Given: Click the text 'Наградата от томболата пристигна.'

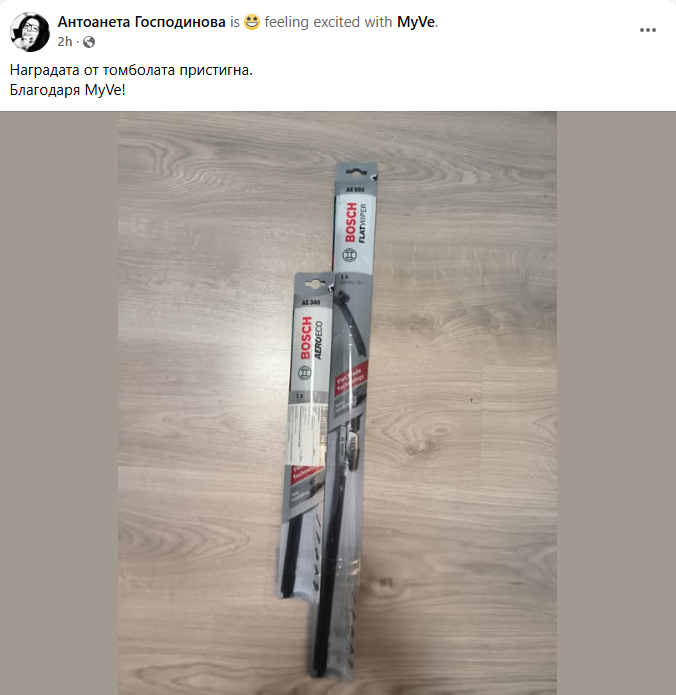Looking at the screenshot, I should (x=131, y=70).
